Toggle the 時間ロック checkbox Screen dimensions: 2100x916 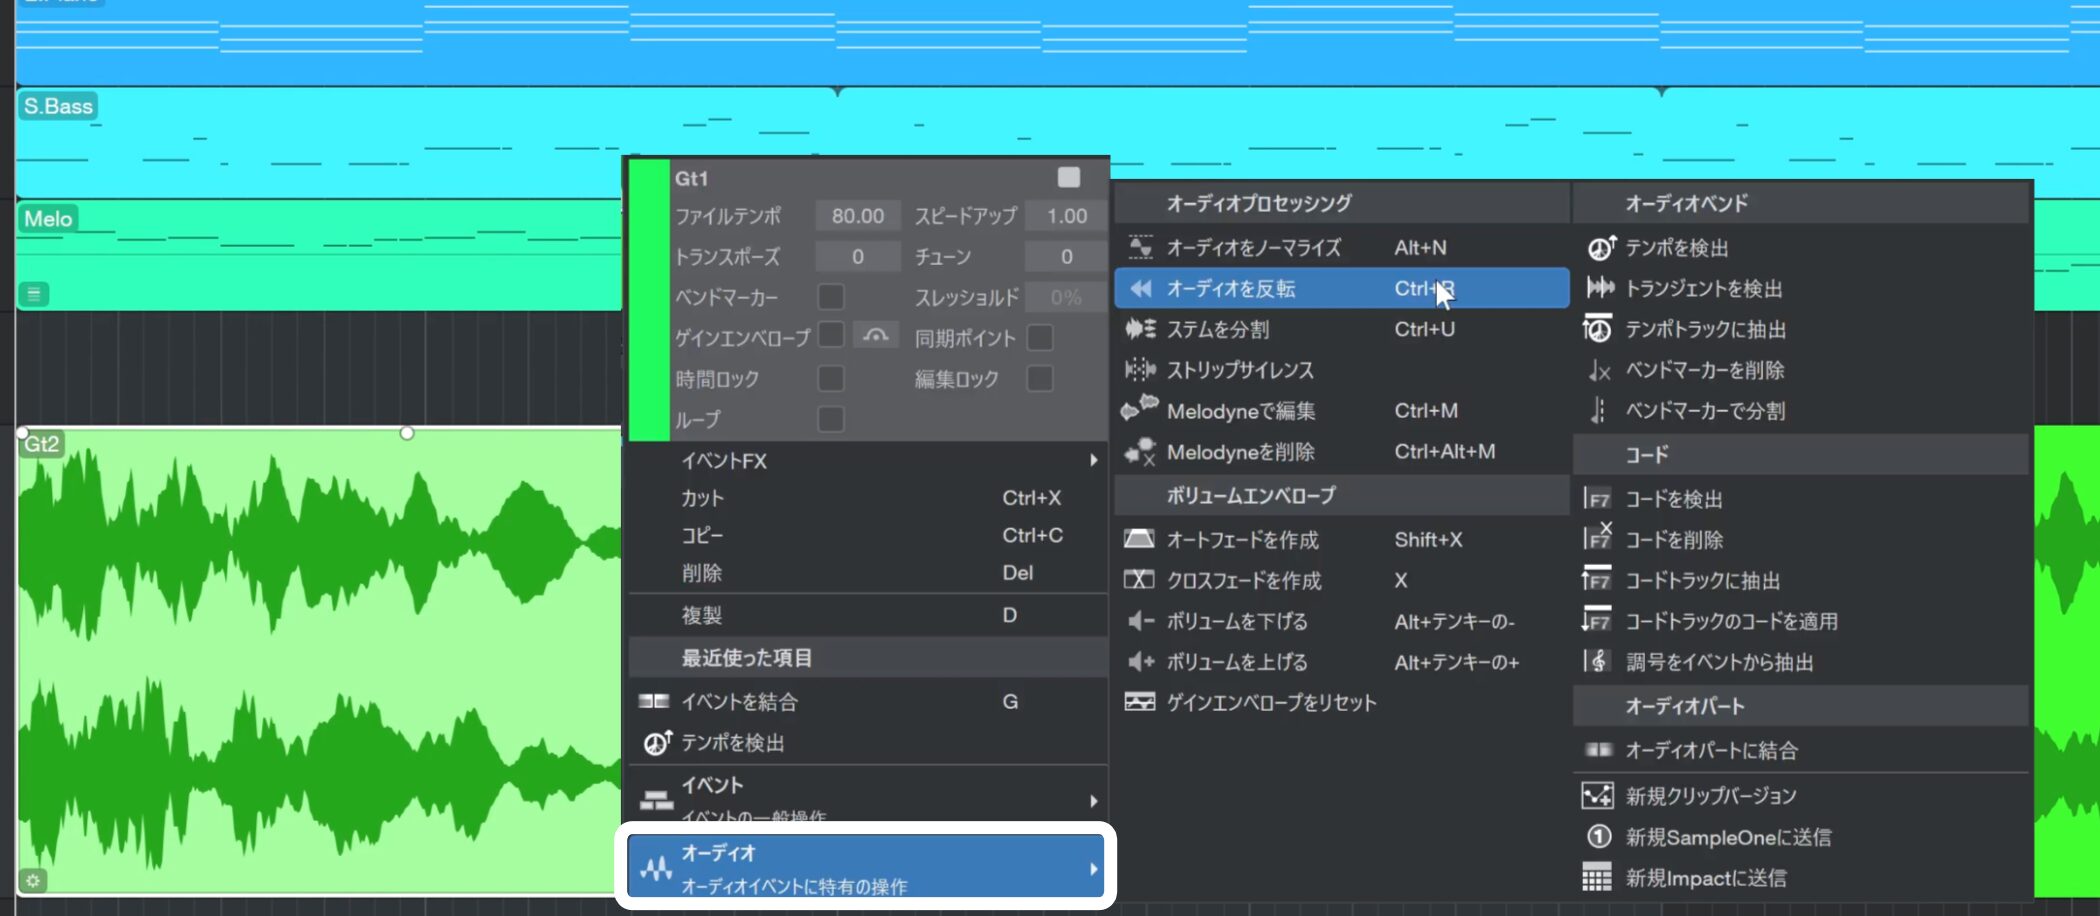point(830,379)
